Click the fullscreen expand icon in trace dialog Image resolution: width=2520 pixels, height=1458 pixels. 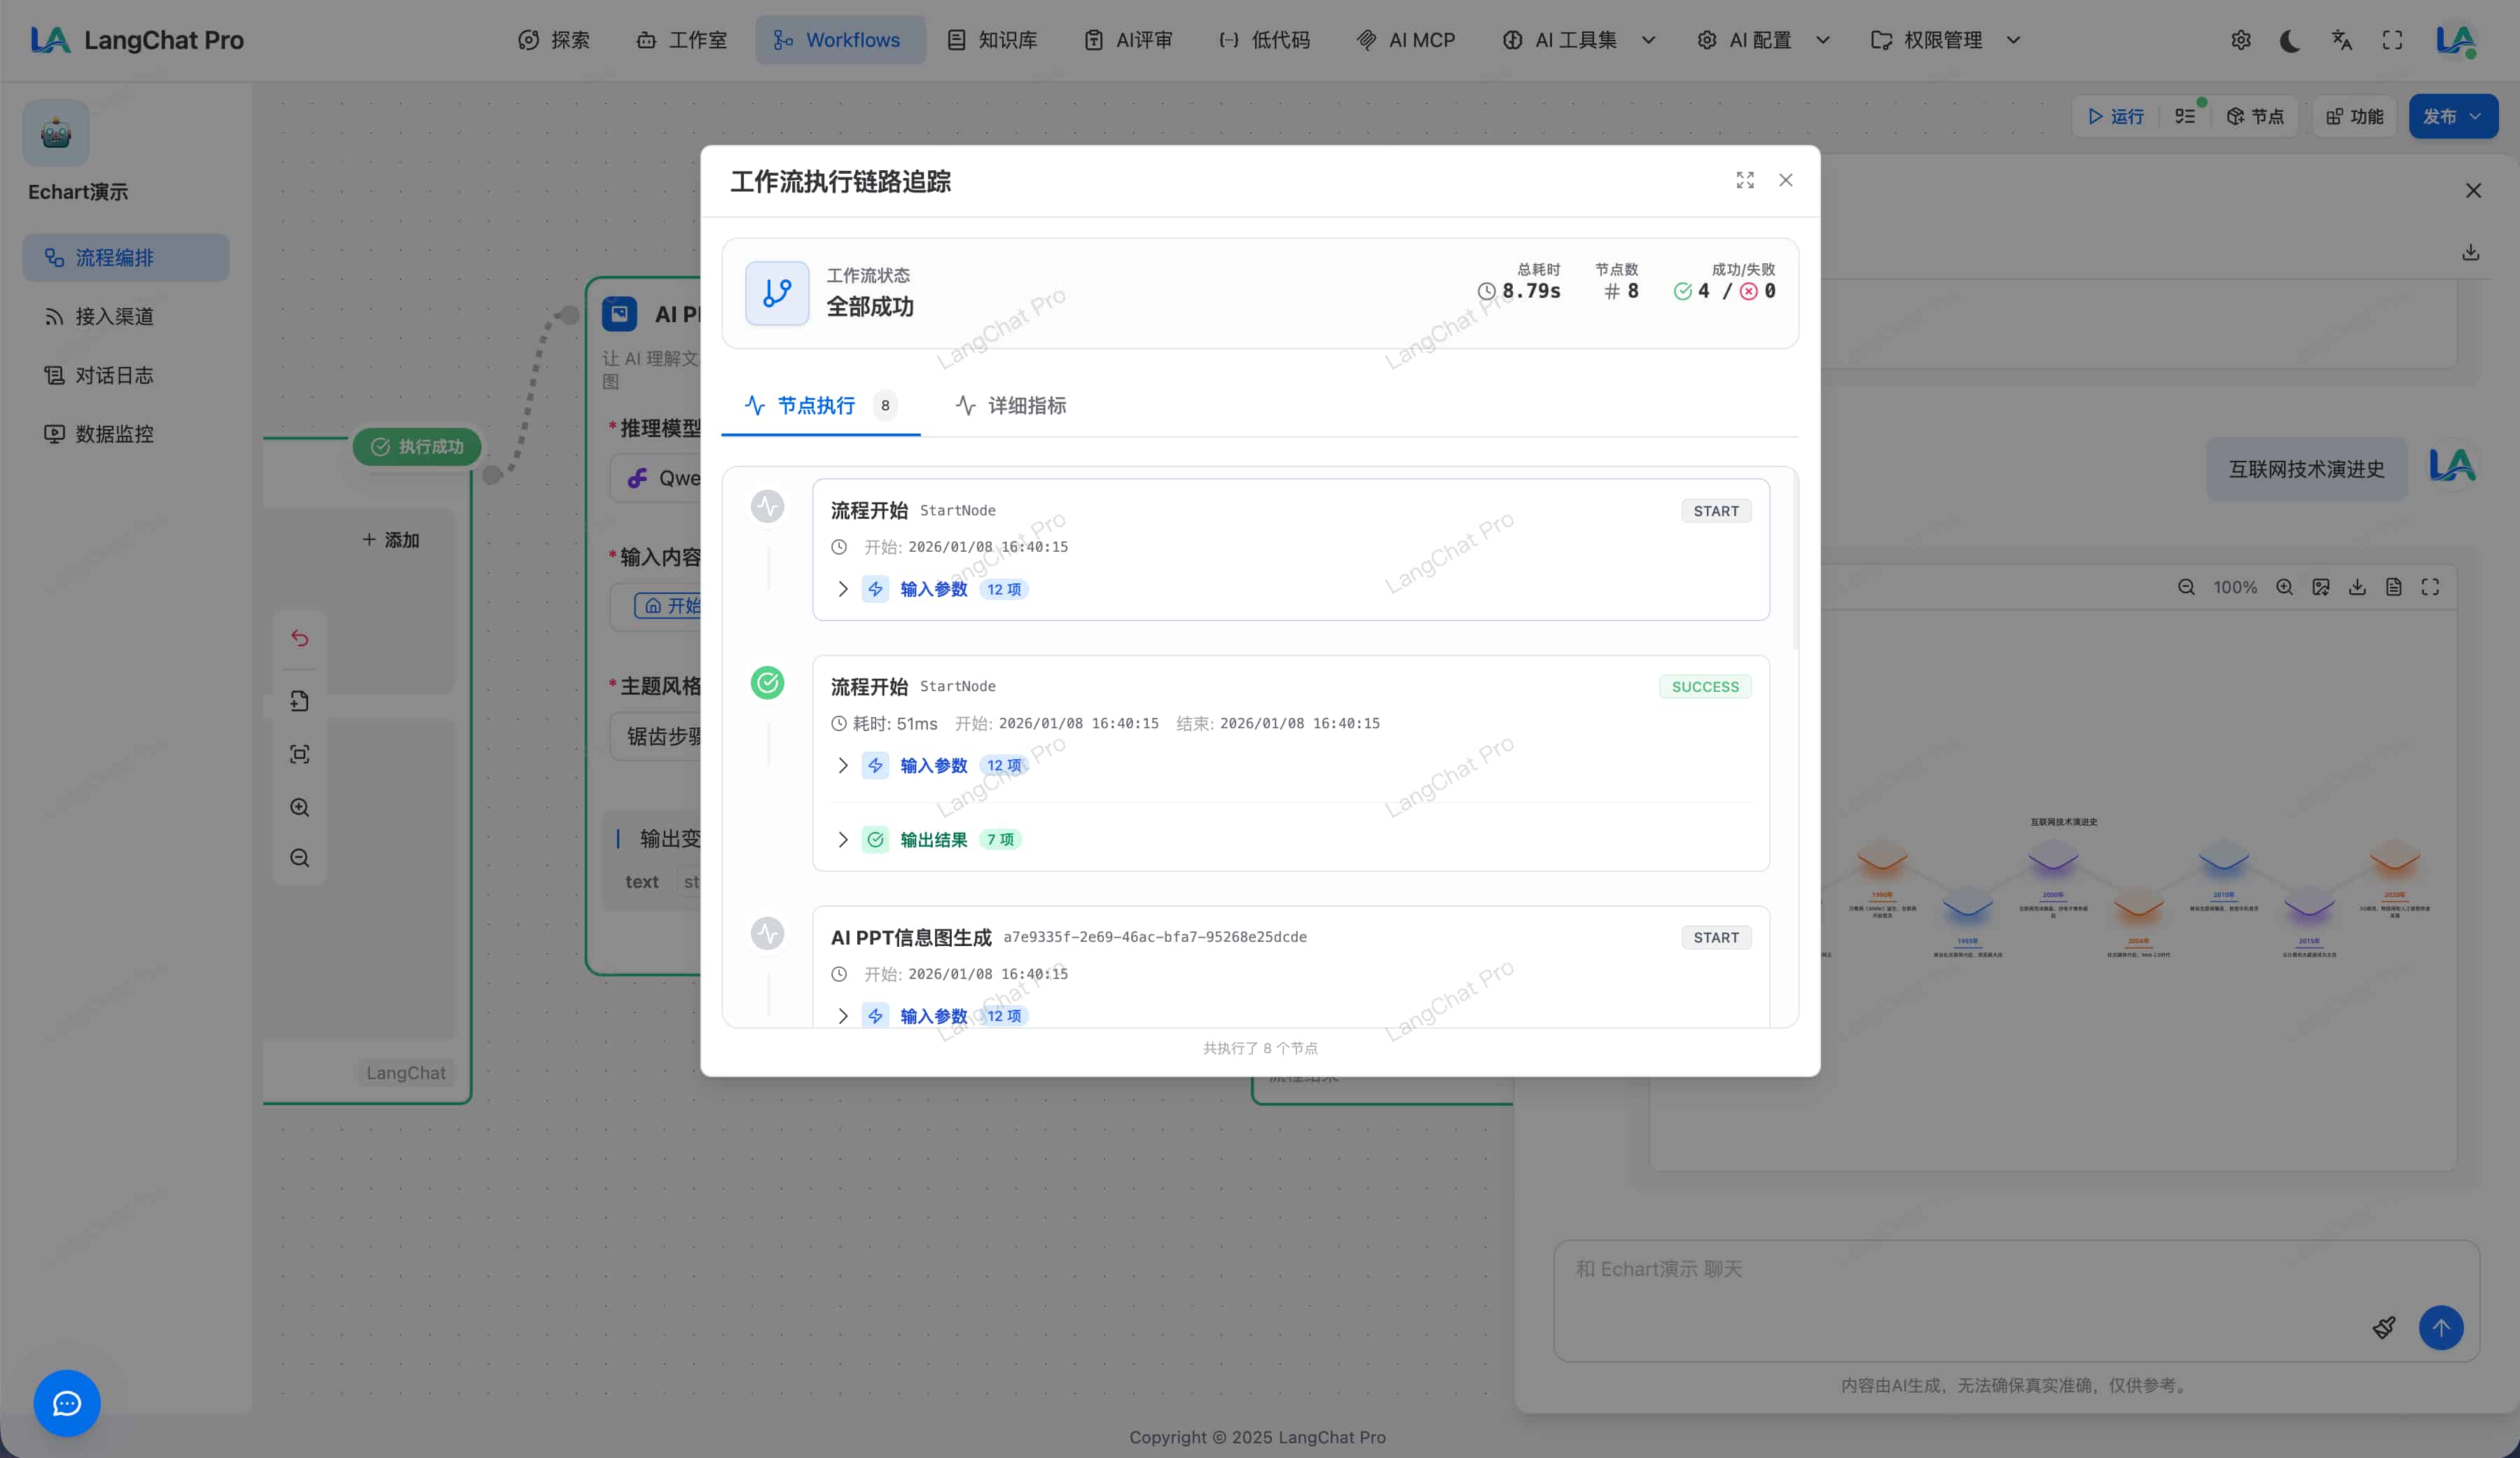pos(1744,180)
